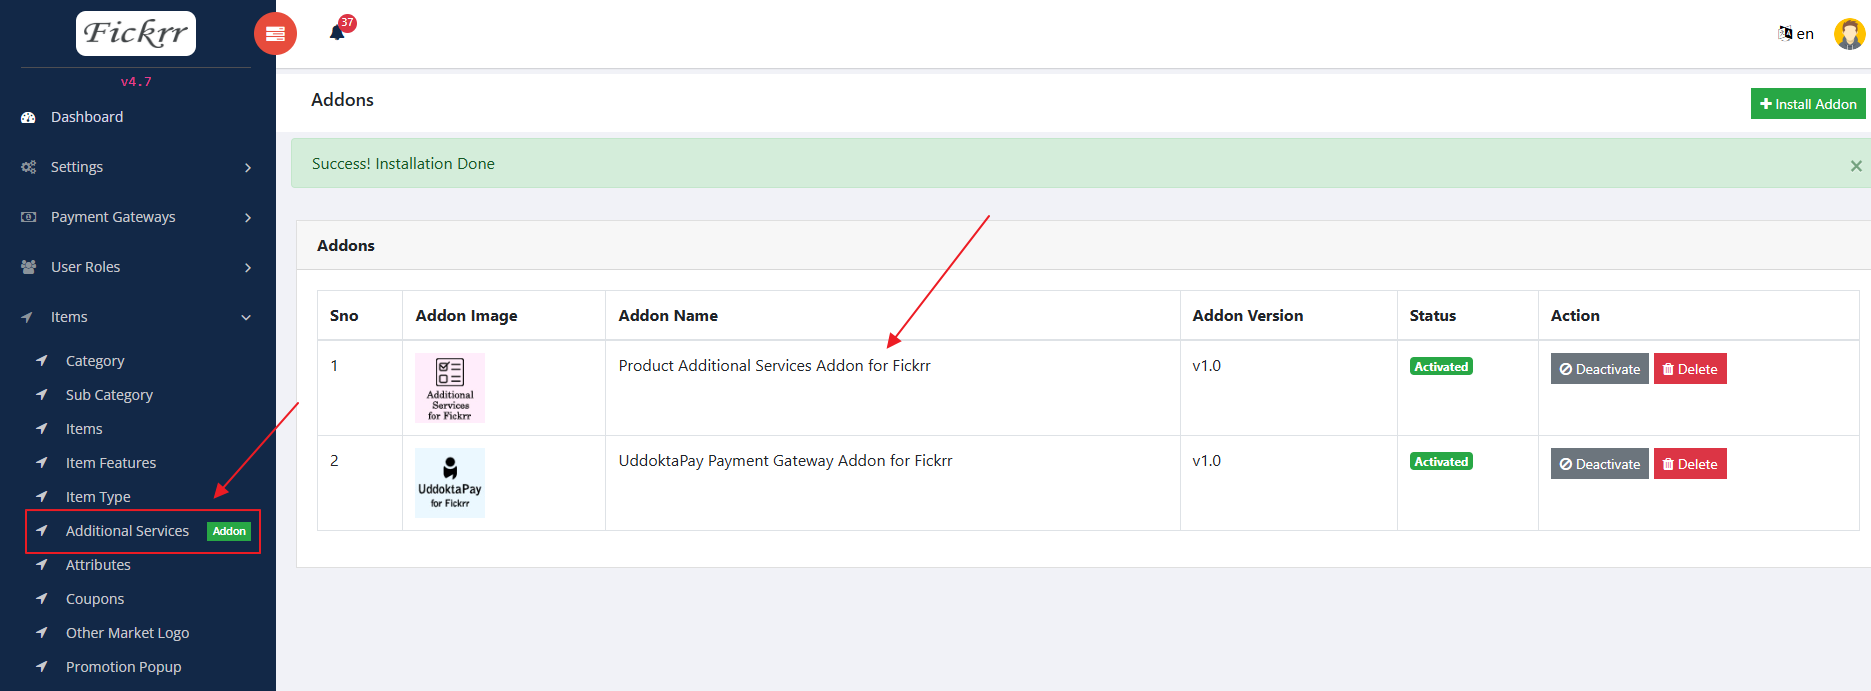Open the language selector showing en
The height and width of the screenshot is (691, 1871).
(x=1796, y=34)
